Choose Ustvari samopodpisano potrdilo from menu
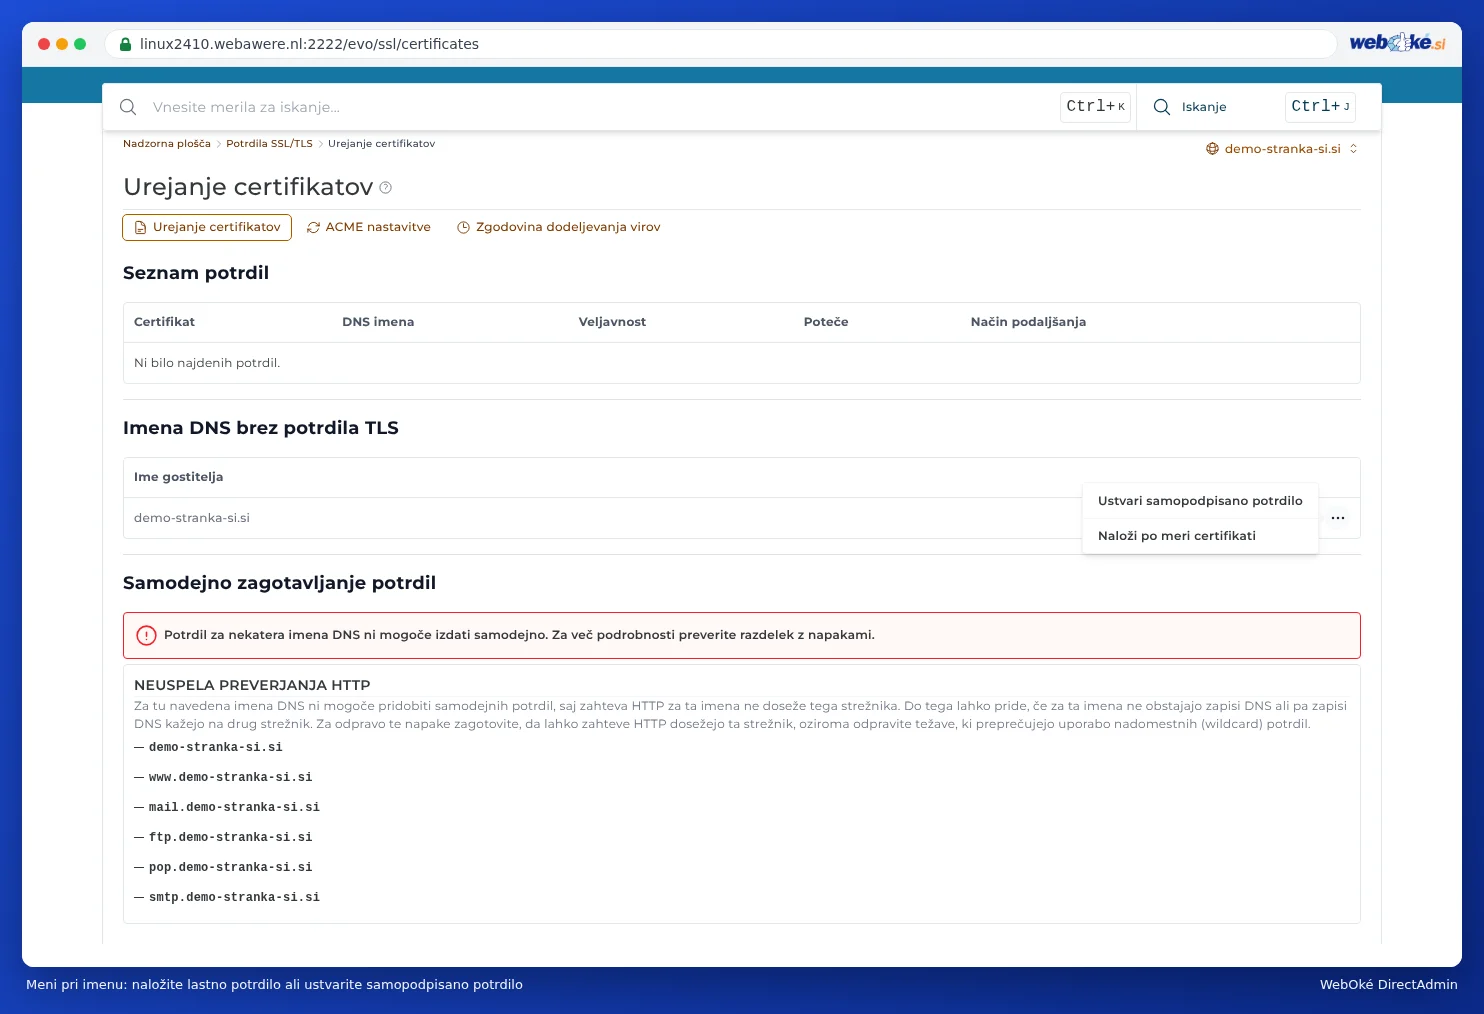1484x1014 pixels. click(x=1200, y=501)
